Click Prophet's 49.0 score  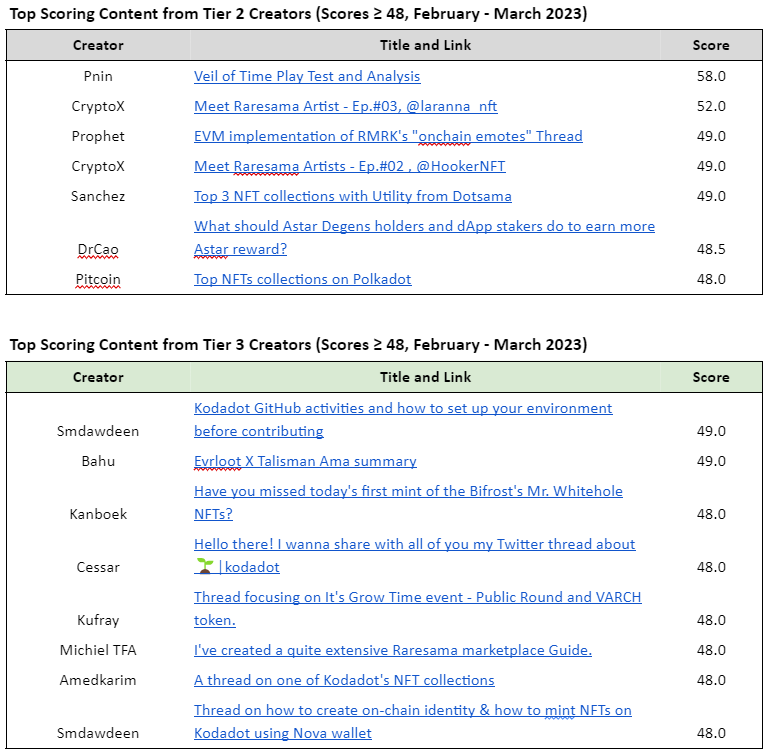coord(711,136)
